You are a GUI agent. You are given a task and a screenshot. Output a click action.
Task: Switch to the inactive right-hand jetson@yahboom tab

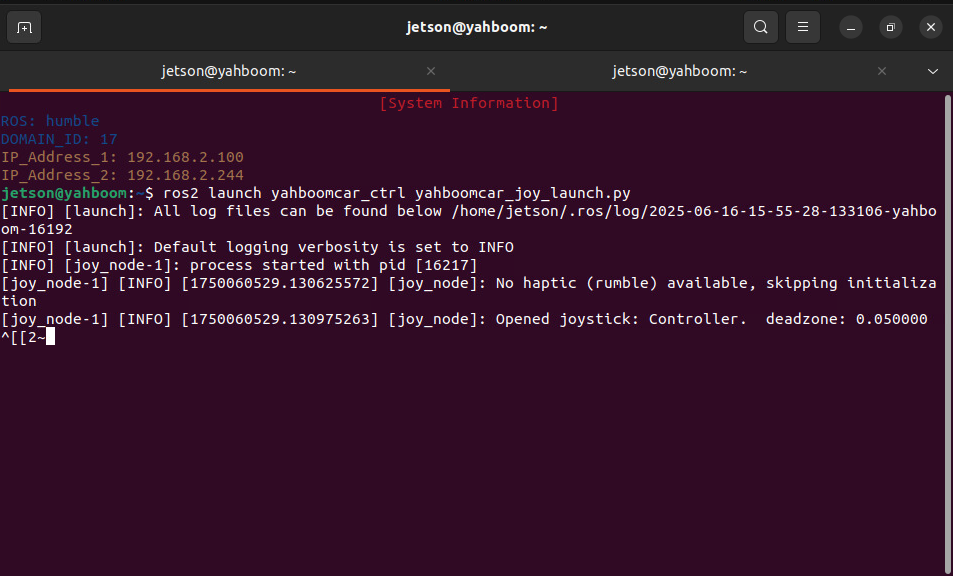(679, 71)
